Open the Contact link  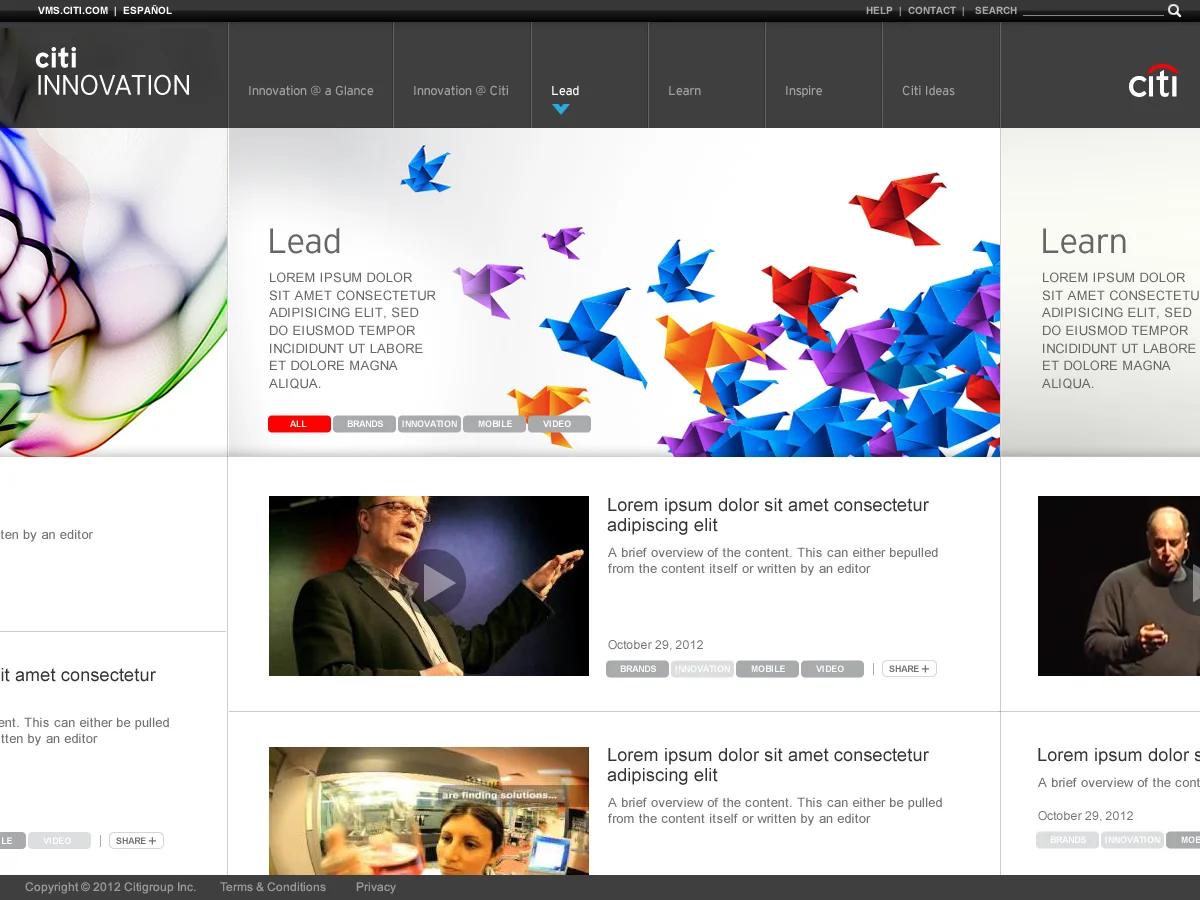[x=932, y=11]
